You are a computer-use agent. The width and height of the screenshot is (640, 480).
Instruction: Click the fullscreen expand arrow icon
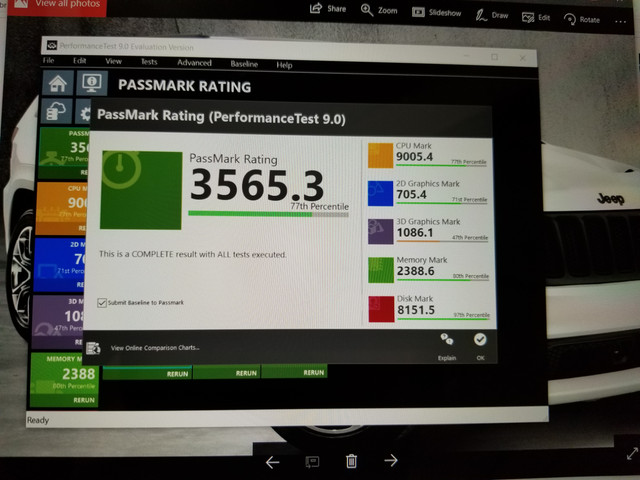click(632, 453)
